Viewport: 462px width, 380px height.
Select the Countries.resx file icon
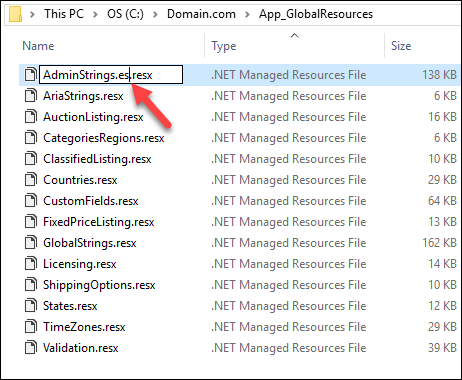tap(31, 180)
